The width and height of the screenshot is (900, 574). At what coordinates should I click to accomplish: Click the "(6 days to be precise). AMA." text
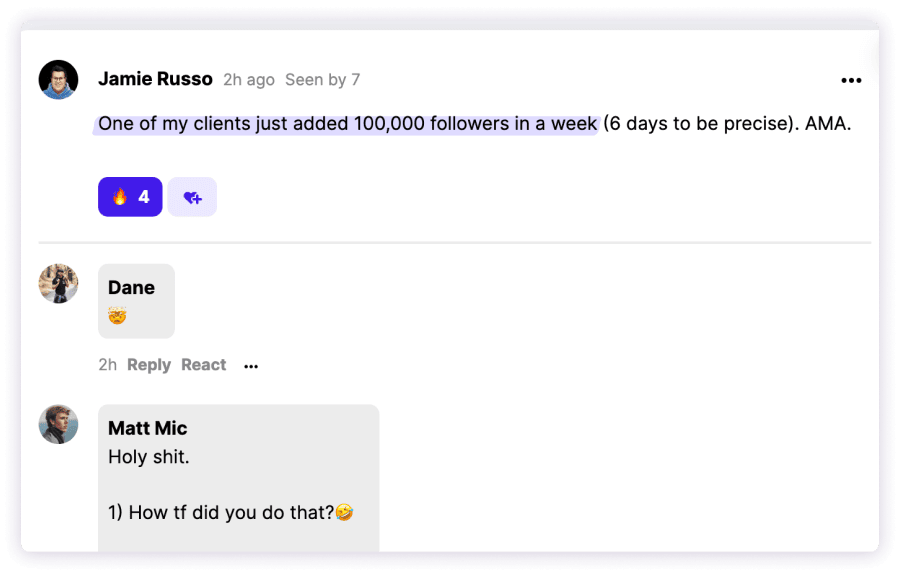click(727, 124)
